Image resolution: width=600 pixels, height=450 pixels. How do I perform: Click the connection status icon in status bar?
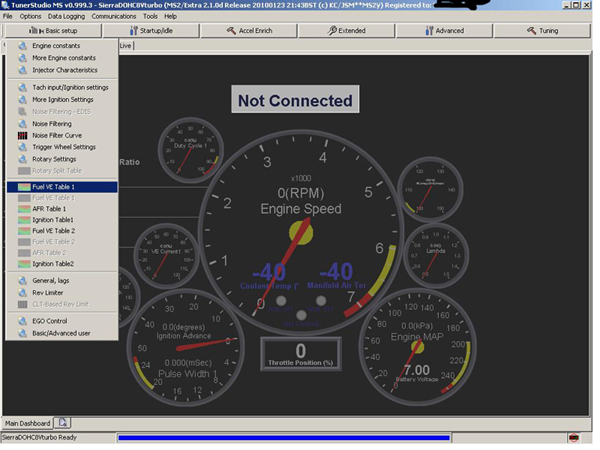(574, 438)
